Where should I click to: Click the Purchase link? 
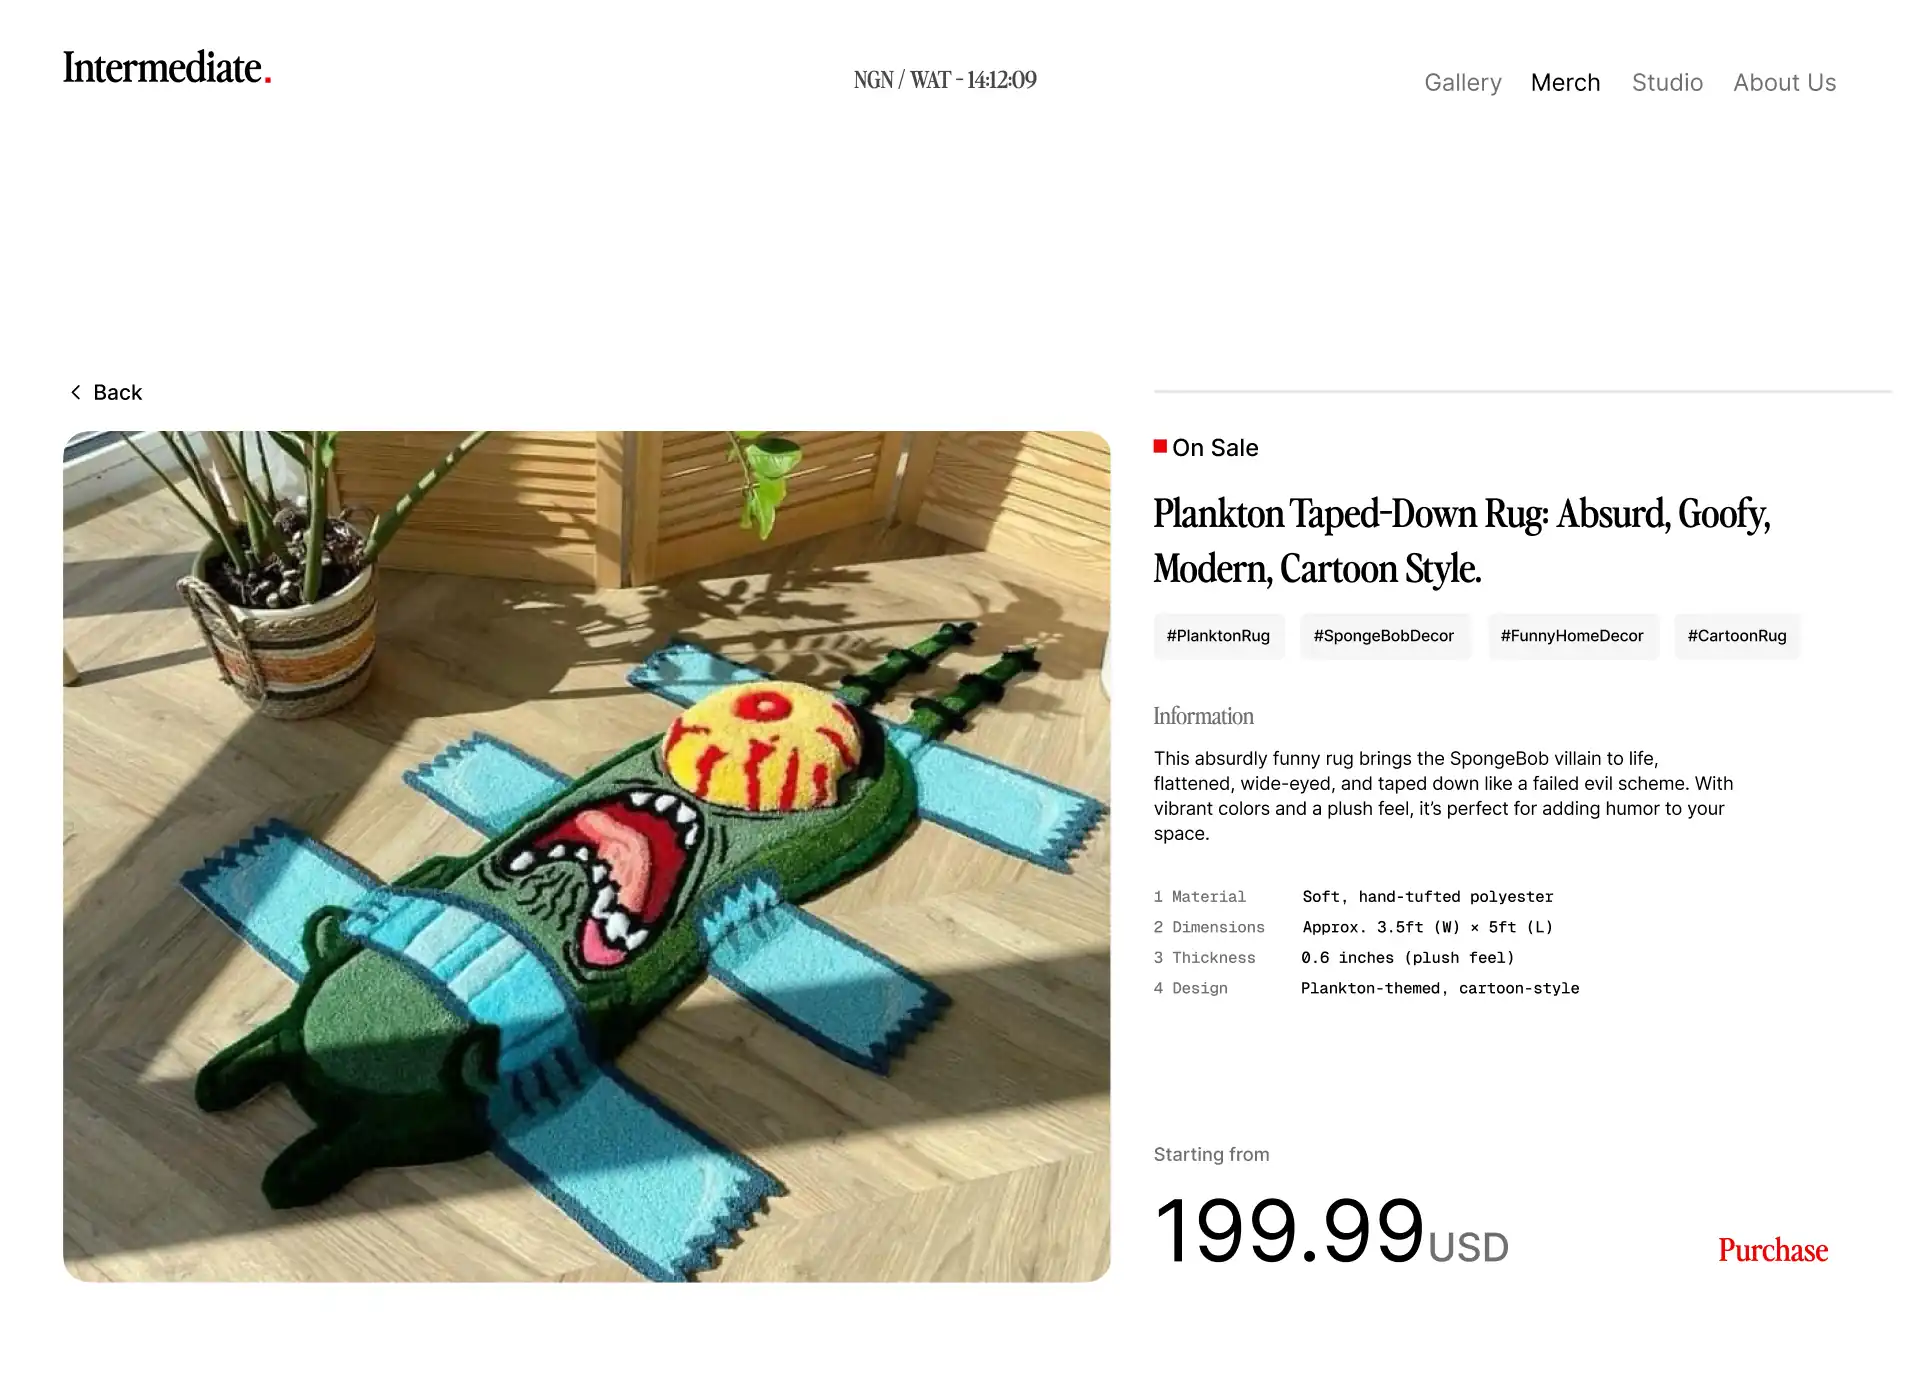[1772, 1250]
